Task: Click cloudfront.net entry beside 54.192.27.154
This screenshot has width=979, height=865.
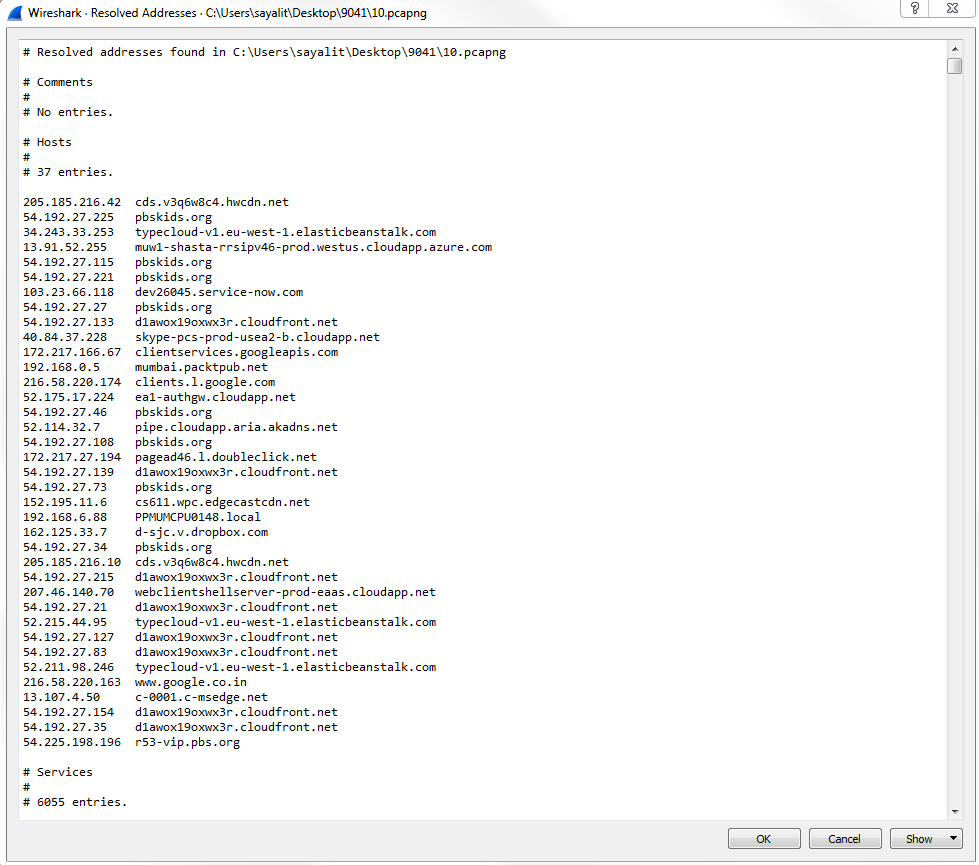Action: pos(236,712)
